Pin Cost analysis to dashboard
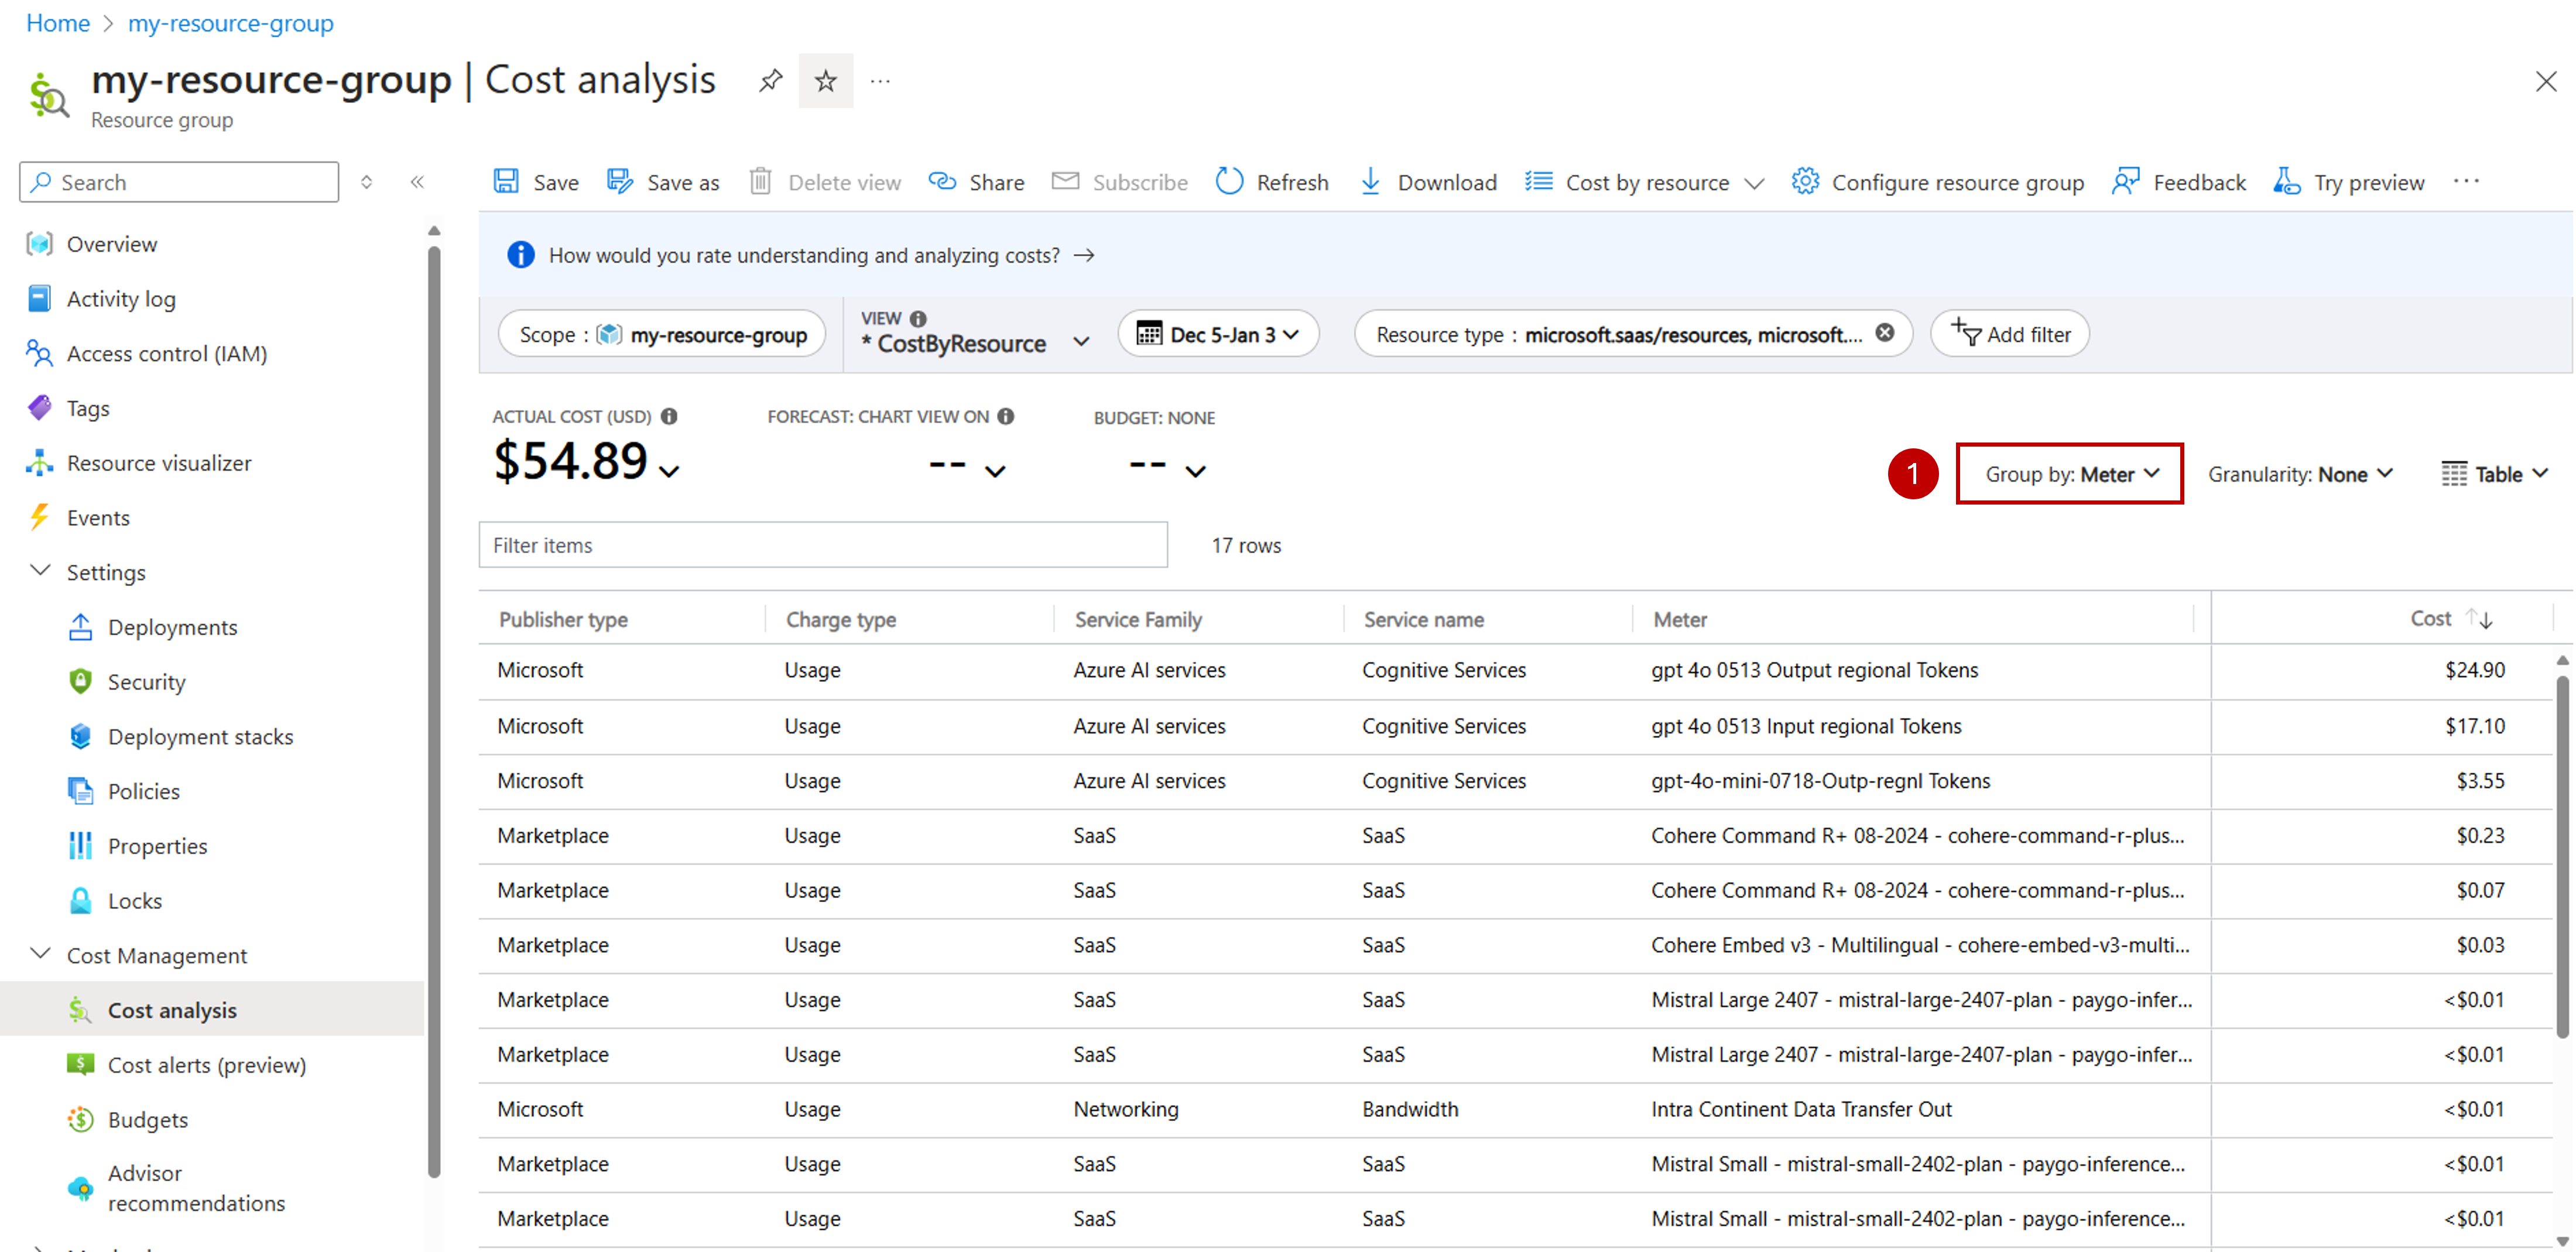The image size is (2576, 1252). click(770, 80)
